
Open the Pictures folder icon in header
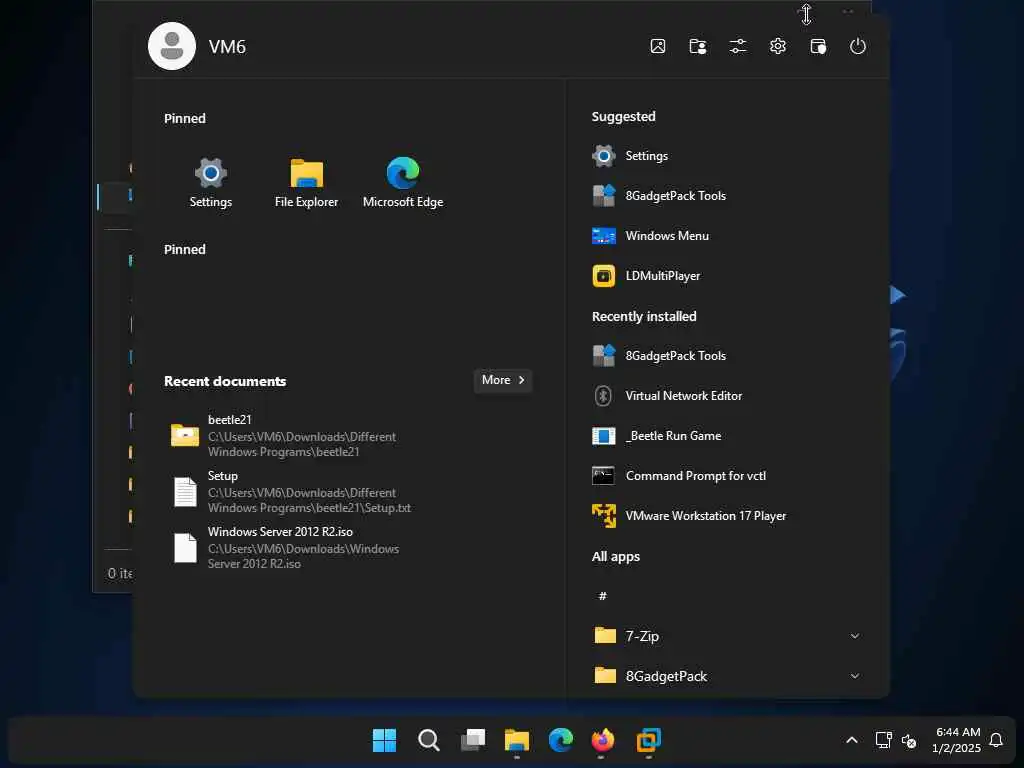coord(658,46)
